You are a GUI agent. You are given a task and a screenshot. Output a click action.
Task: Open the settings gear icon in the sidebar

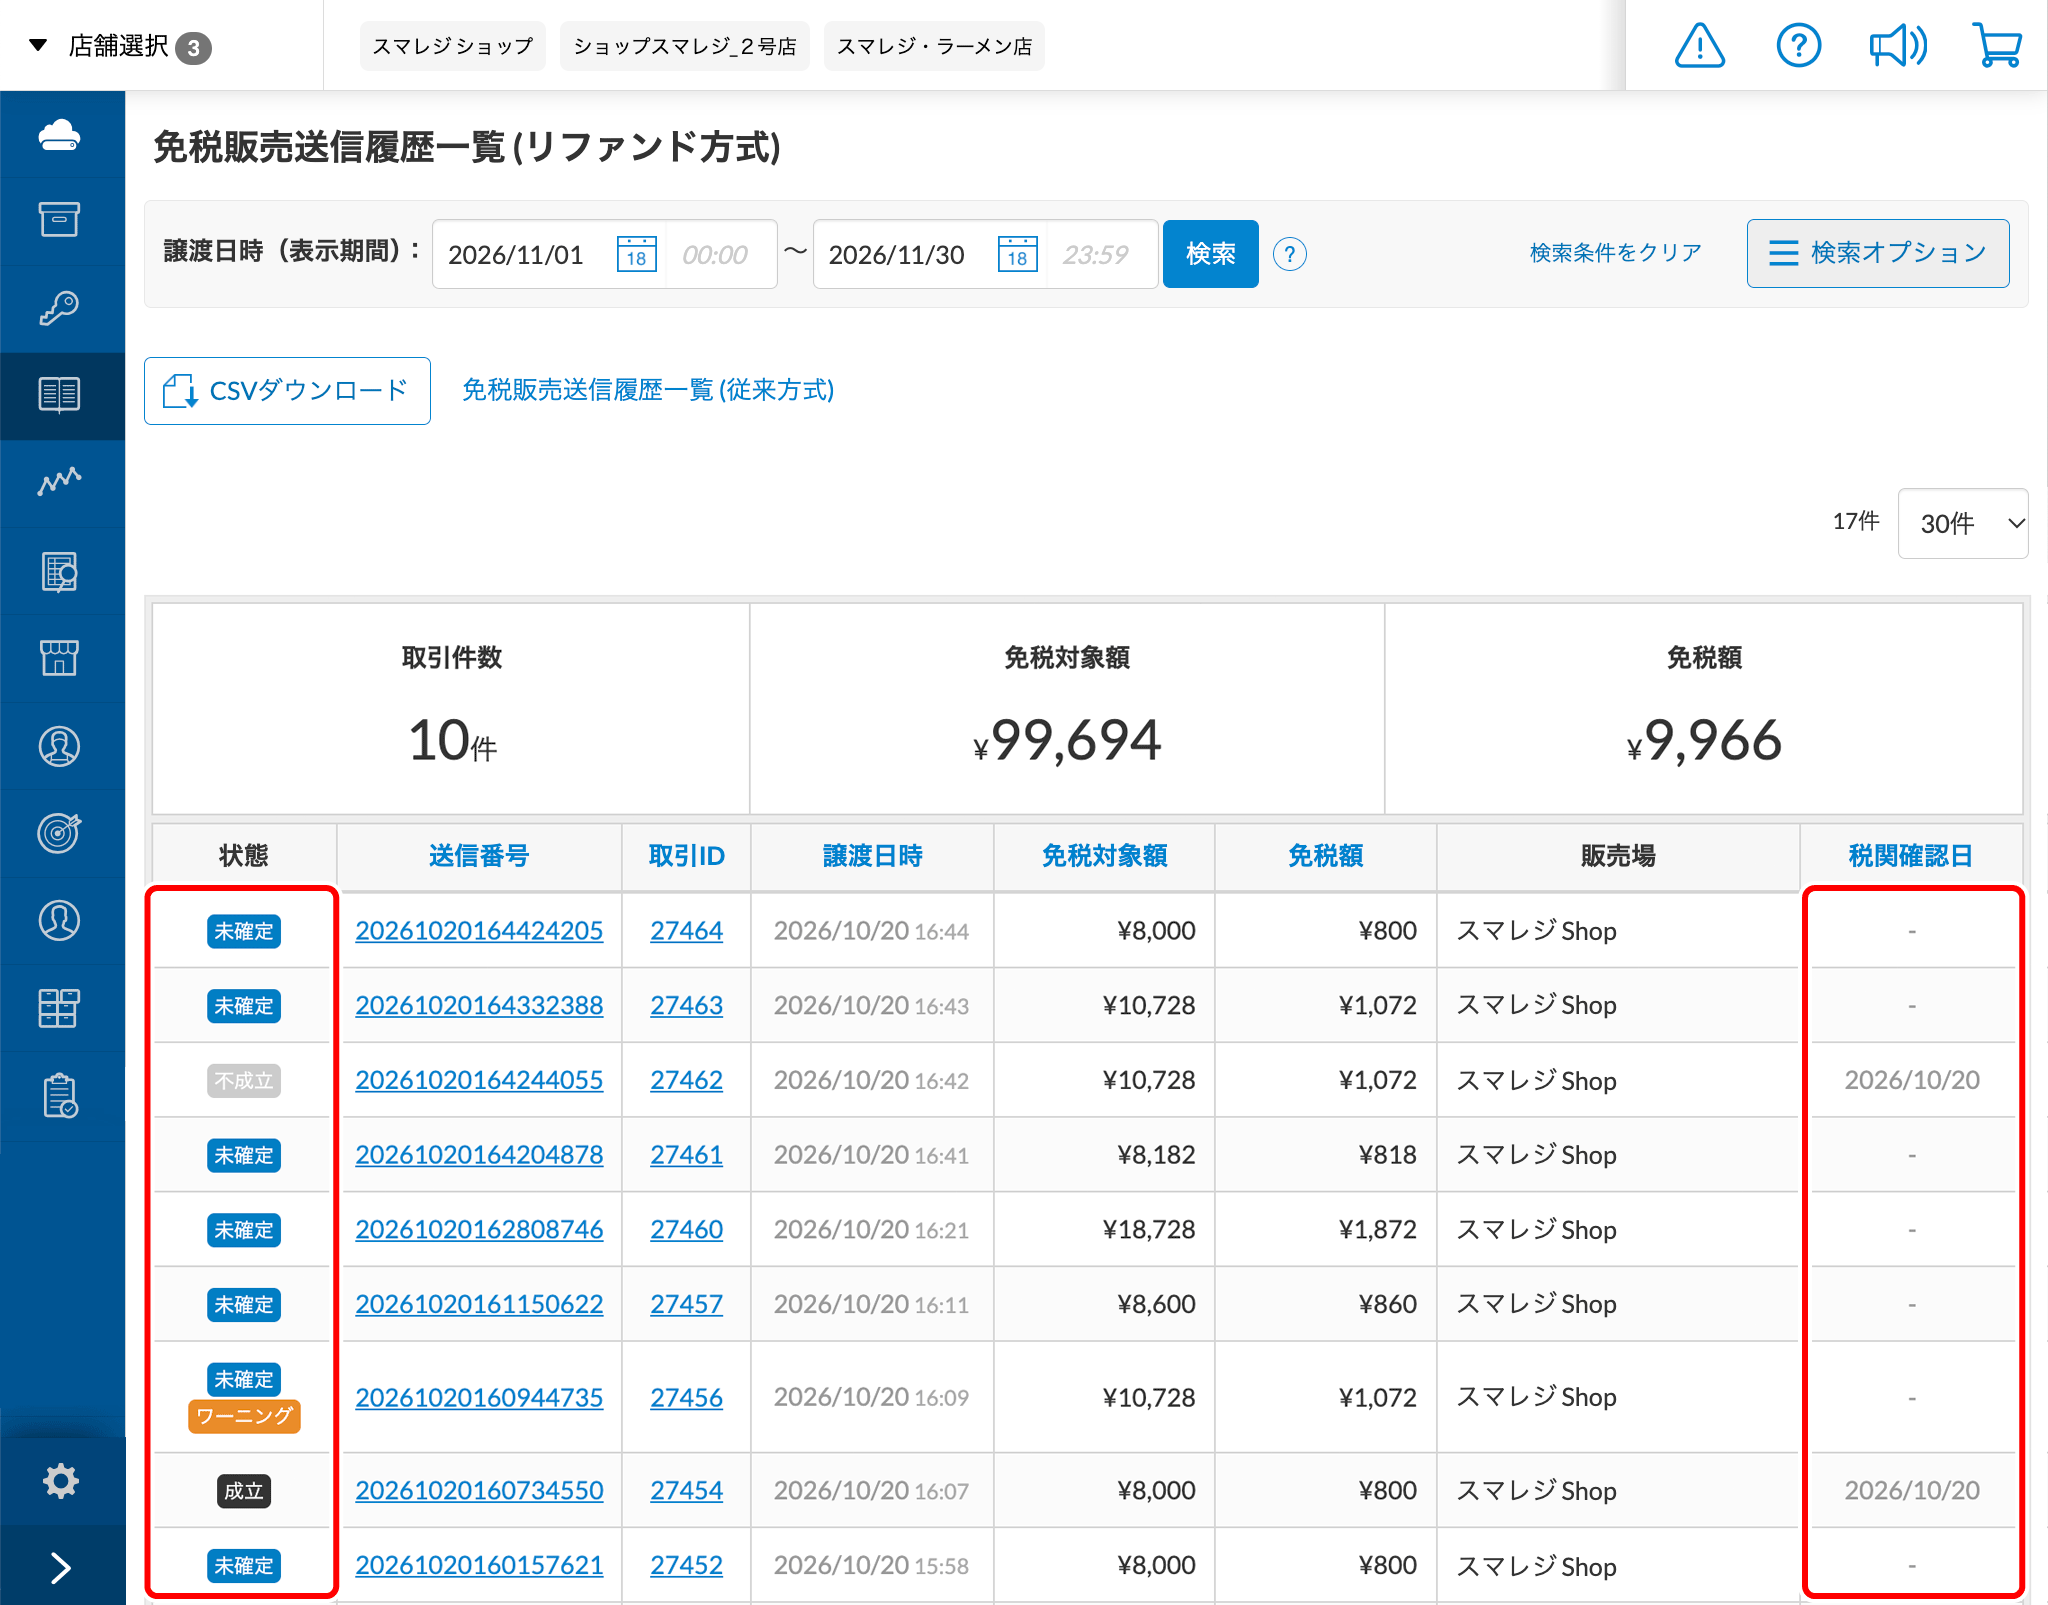click(x=61, y=1481)
